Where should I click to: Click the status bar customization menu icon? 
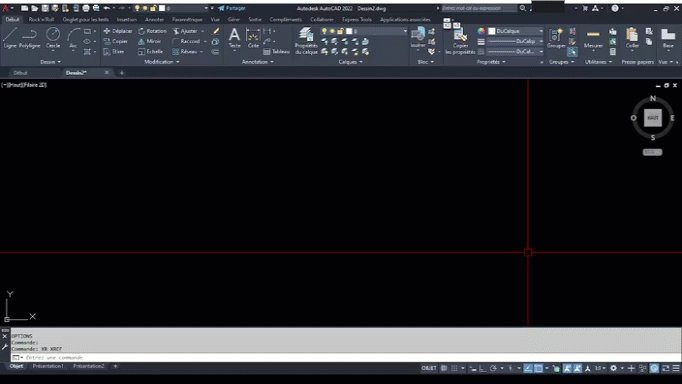click(x=676, y=368)
